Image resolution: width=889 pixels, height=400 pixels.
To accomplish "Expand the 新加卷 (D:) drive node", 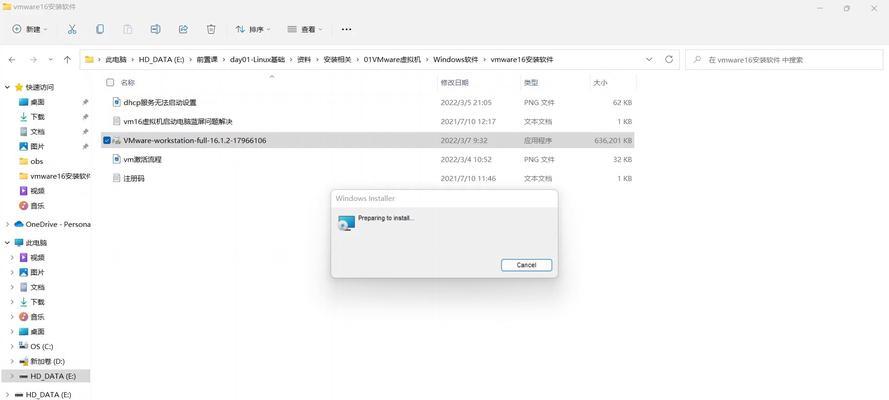I will pos(12,361).
